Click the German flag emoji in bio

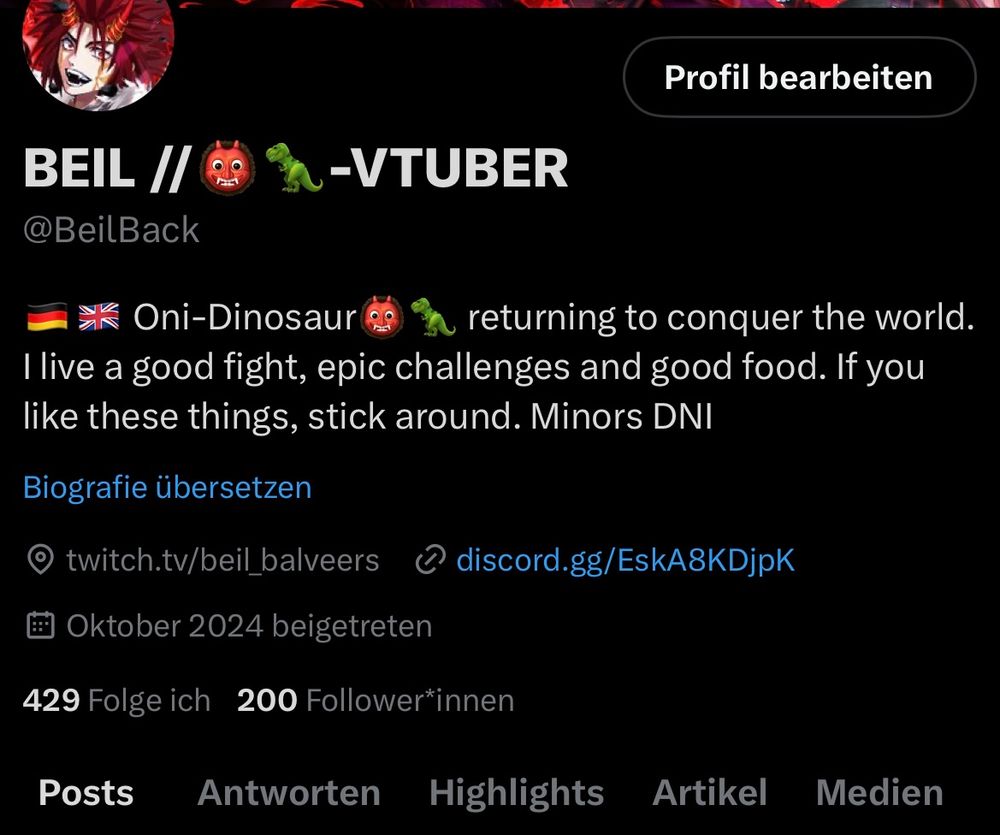point(48,317)
